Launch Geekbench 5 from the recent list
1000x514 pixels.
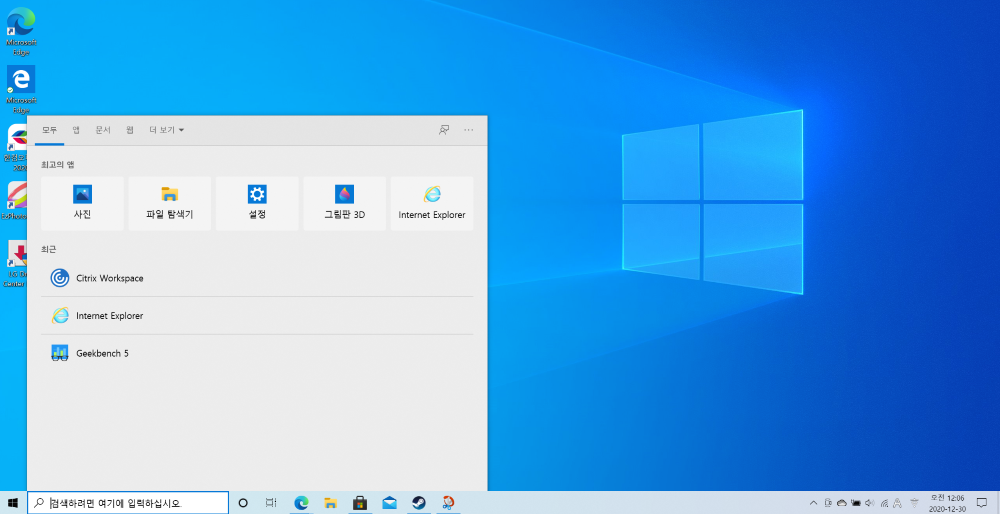coord(257,353)
